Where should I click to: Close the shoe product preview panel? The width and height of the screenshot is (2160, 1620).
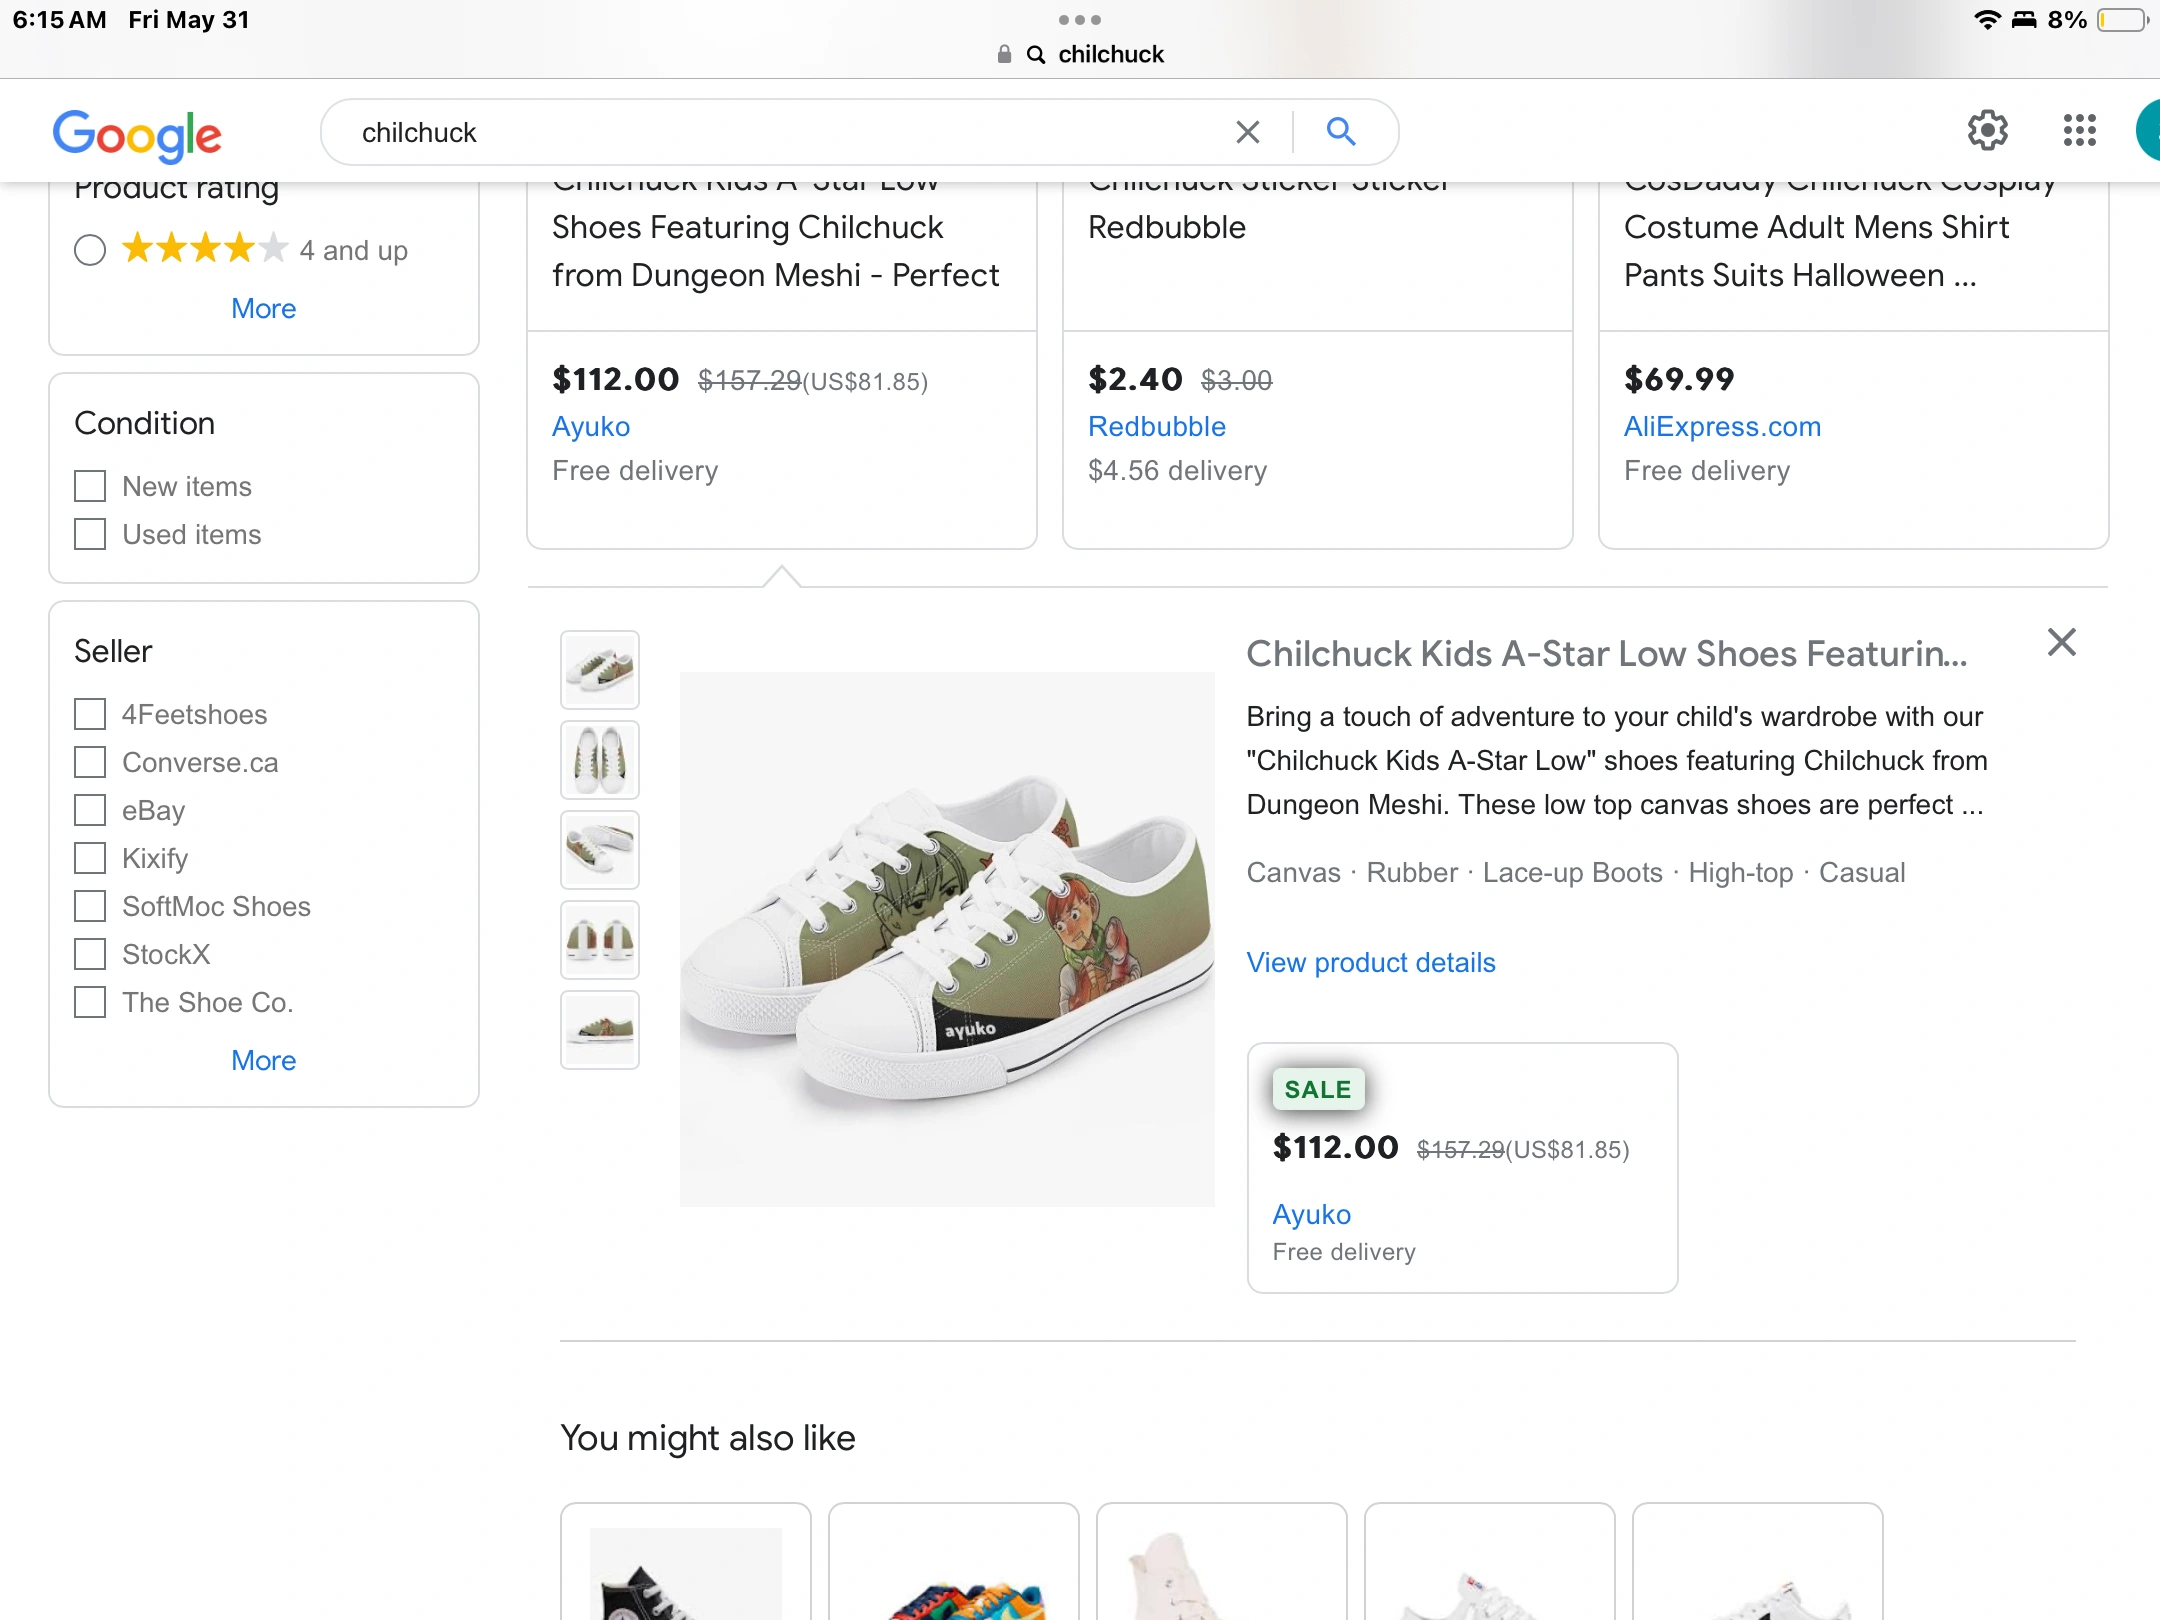2061,642
